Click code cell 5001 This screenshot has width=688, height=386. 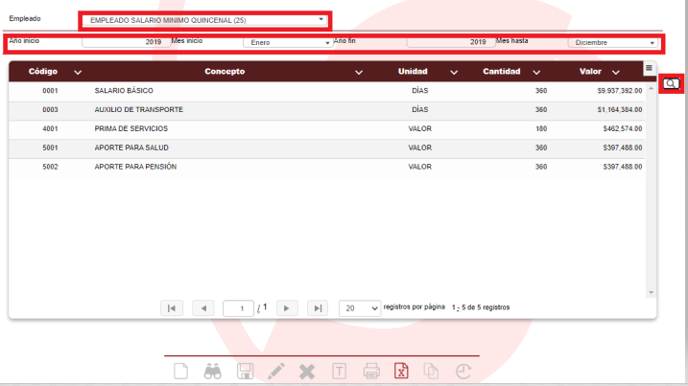(x=50, y=148)
